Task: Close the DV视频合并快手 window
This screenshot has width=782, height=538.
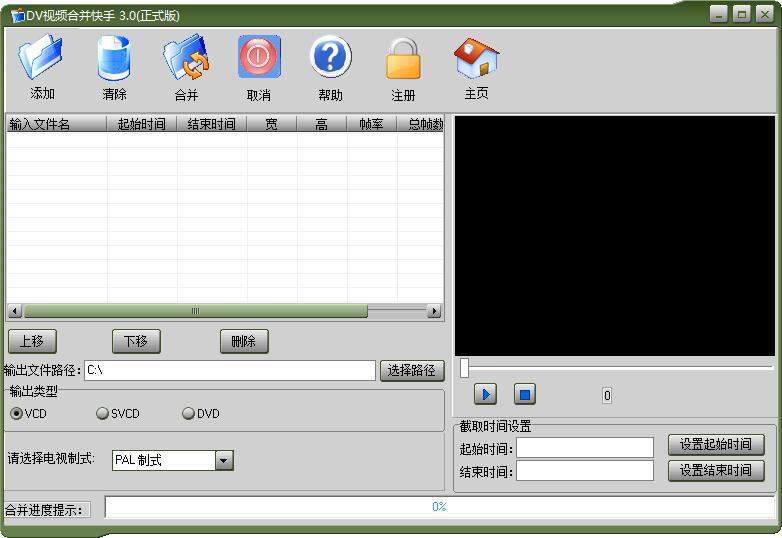Action: [765, 14]
